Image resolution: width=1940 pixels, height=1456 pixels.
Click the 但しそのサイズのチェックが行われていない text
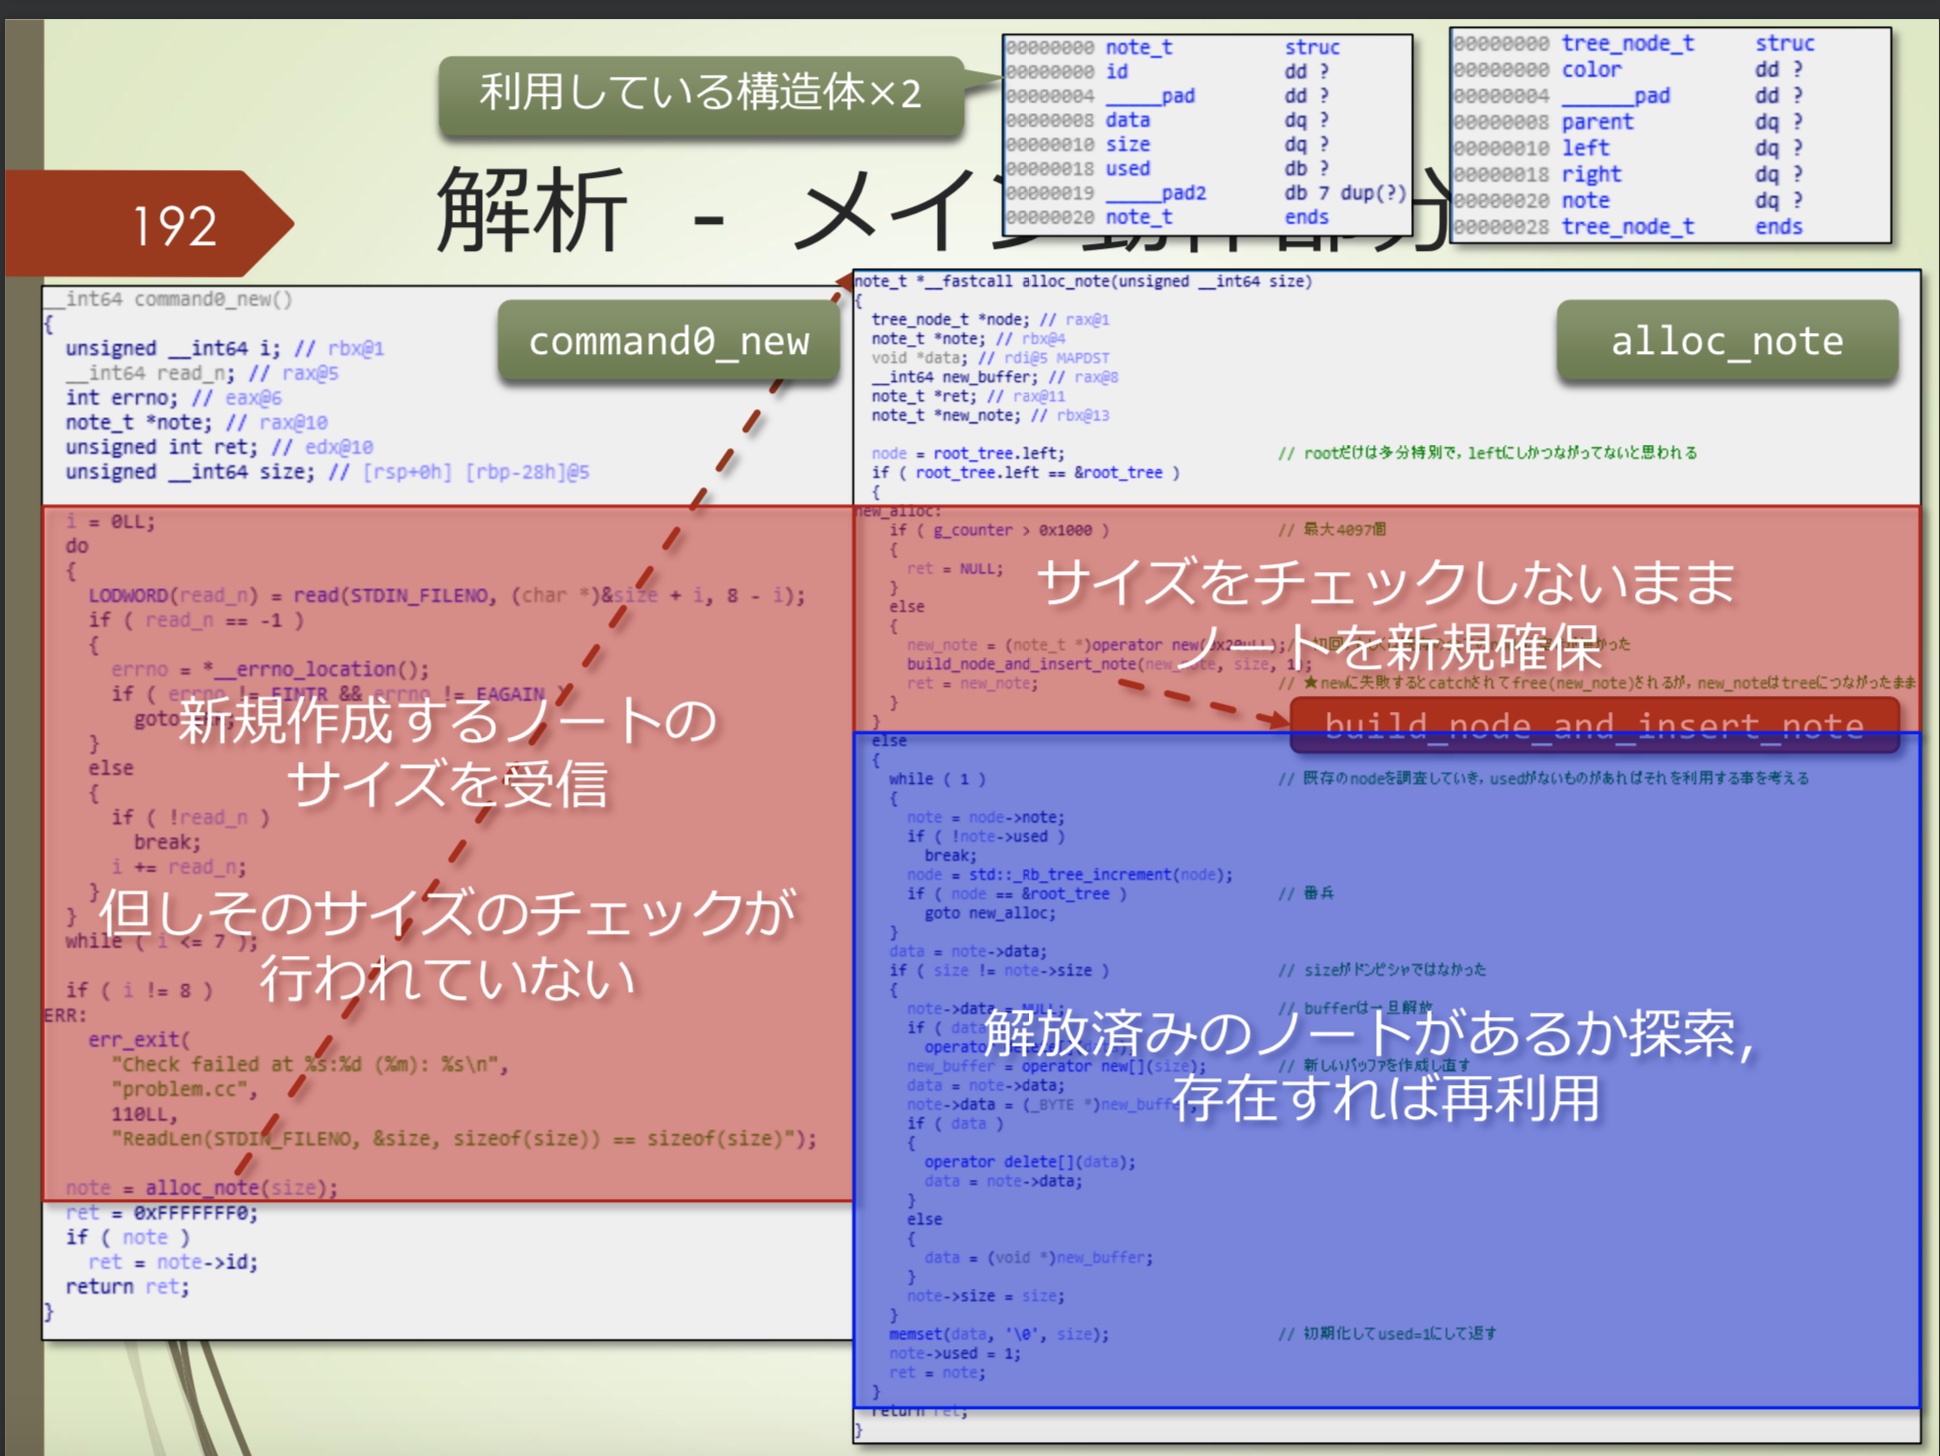pyautogui.click(x=447, y=943)
